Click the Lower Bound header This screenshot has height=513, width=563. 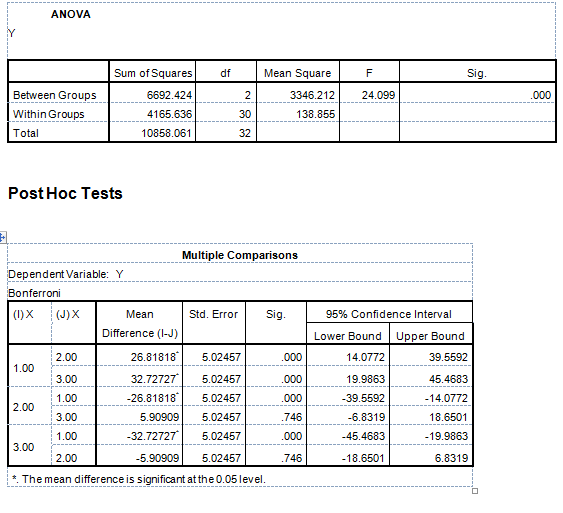click(x=348, y=336)
